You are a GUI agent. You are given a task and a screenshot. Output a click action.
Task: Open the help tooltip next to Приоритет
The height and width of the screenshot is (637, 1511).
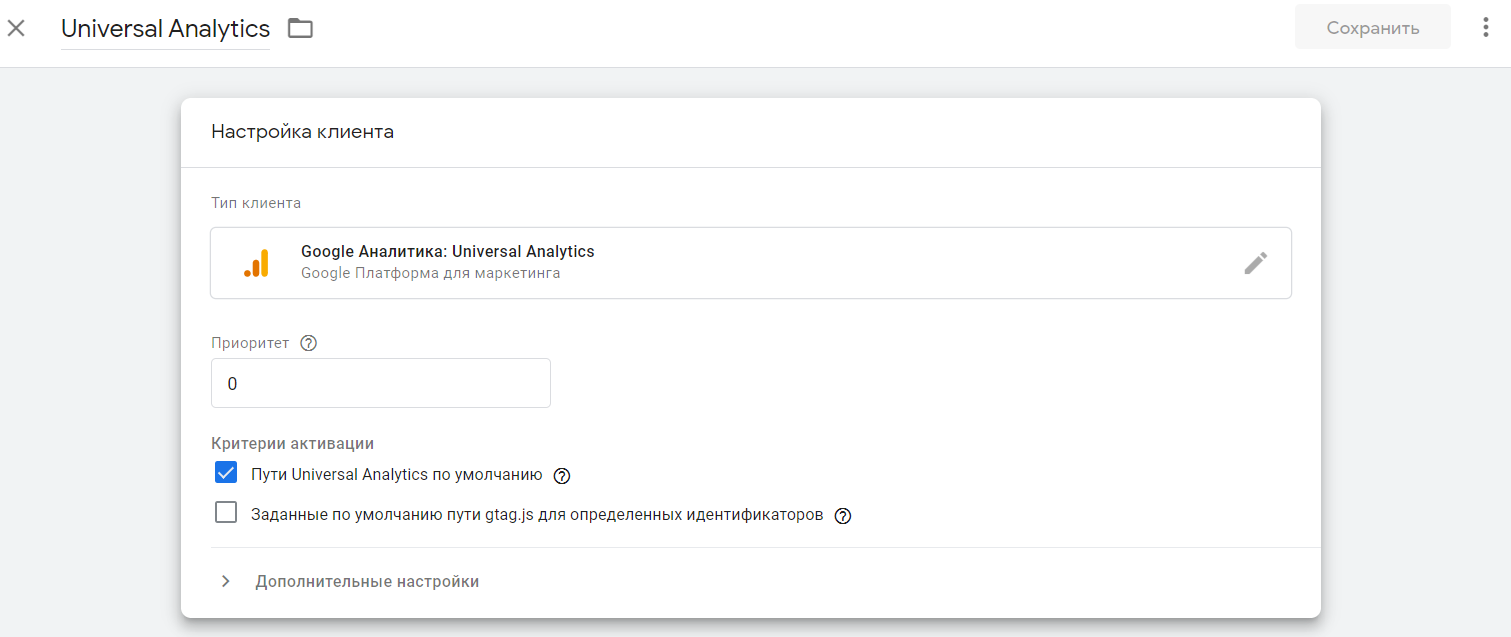point(308,342)
